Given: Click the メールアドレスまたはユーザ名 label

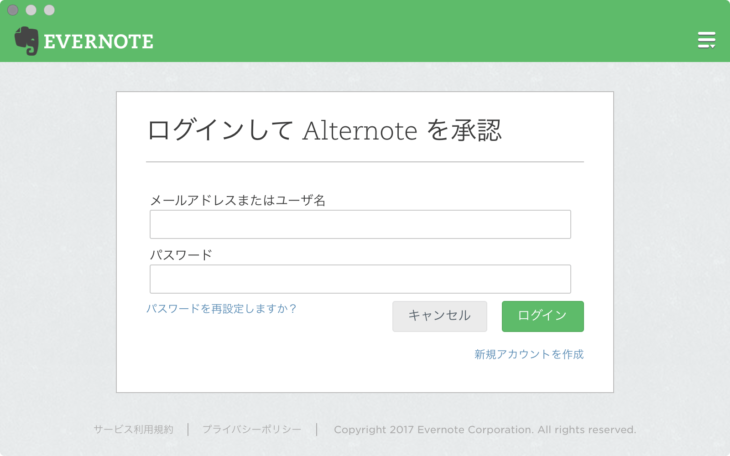Looking at the screenshot, I should [237, 200].
